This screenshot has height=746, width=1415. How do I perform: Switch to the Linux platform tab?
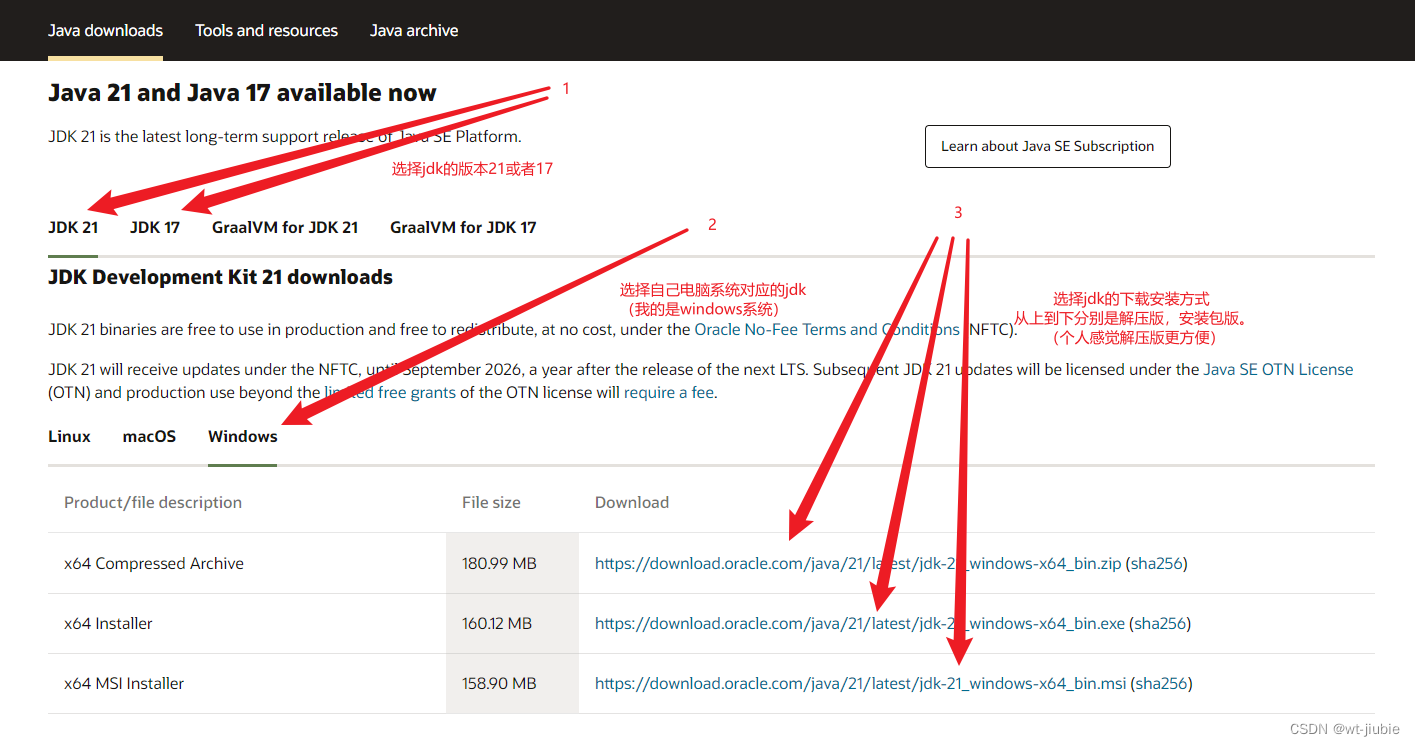pos(69,436)
